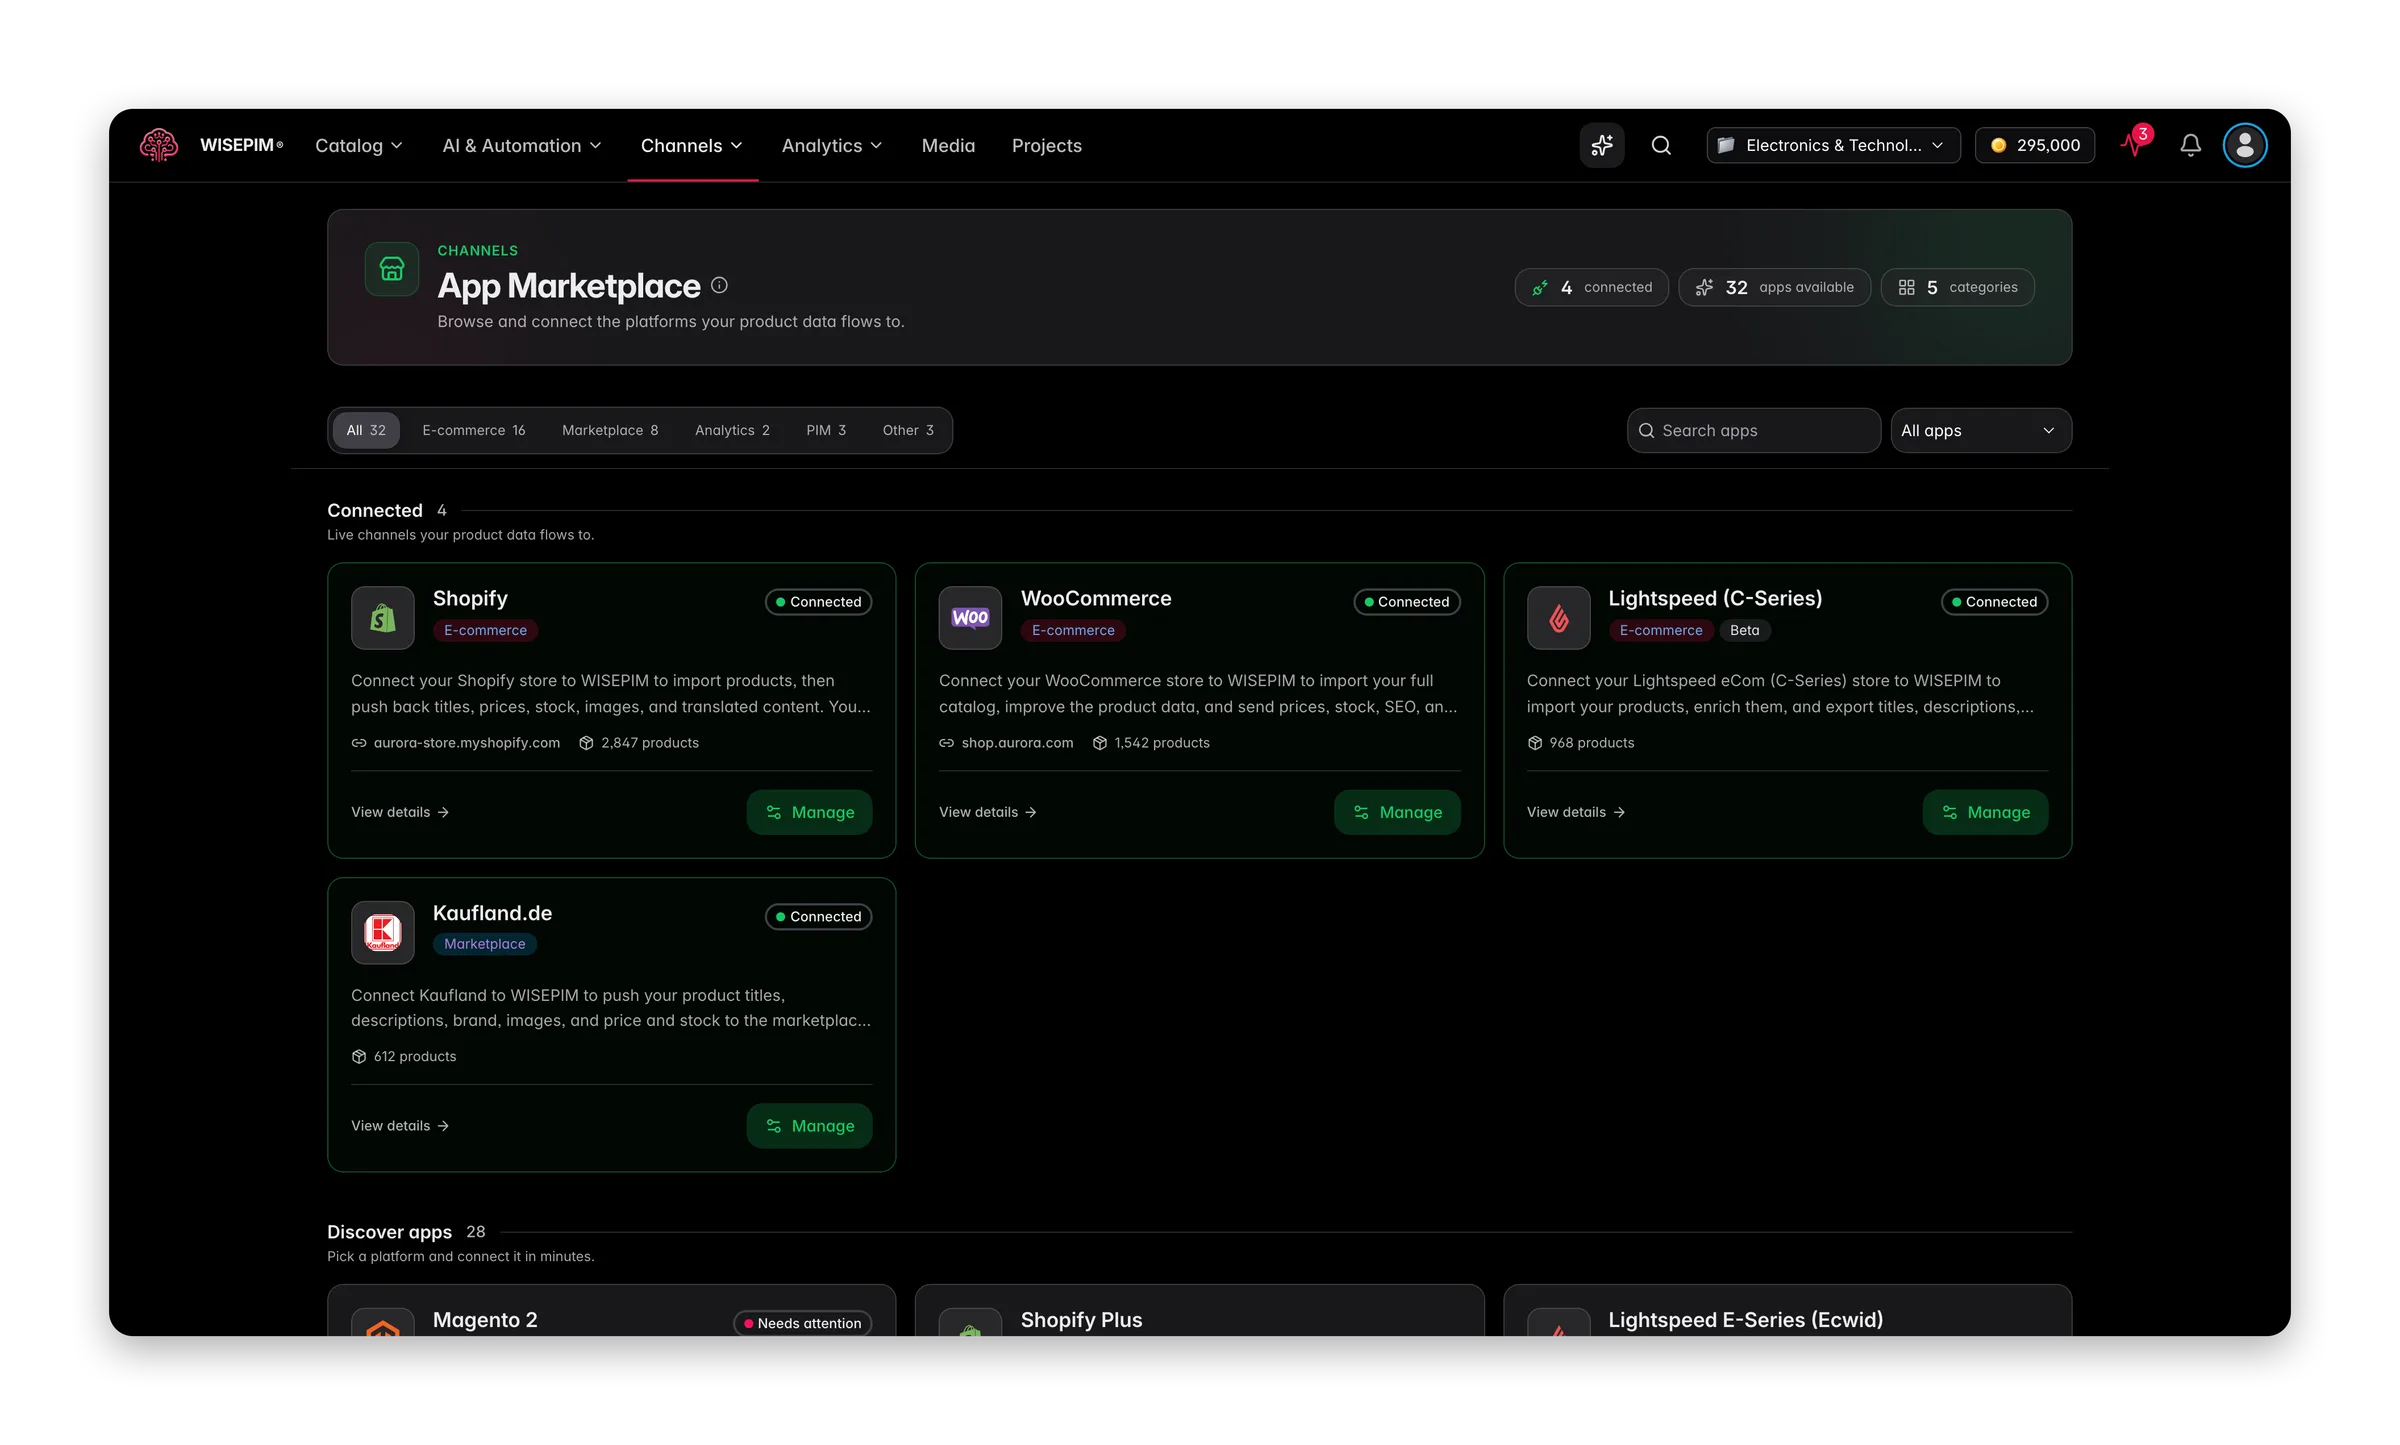The image size is (2400, 1445).
Task: Manage the Shopify connection
Action: [x=809, y=812]
